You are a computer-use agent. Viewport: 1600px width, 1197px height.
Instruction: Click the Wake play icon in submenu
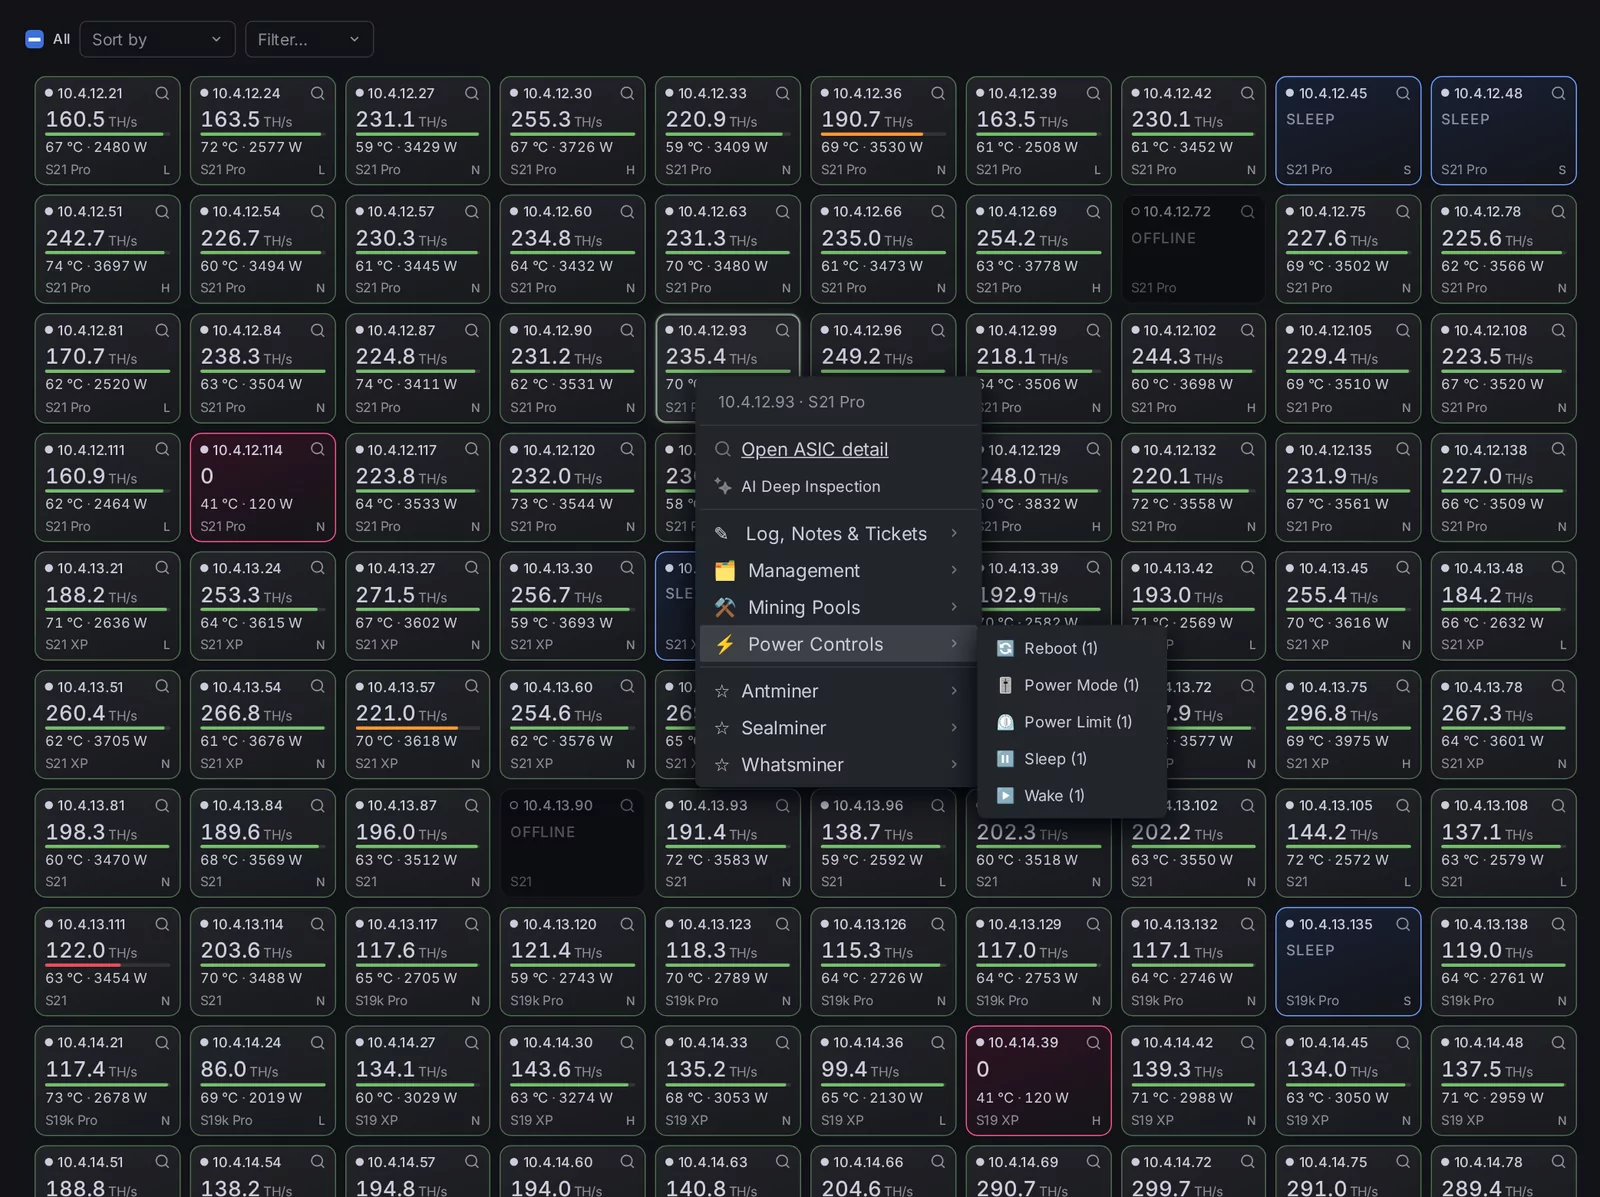click(x=1005, y=796)
